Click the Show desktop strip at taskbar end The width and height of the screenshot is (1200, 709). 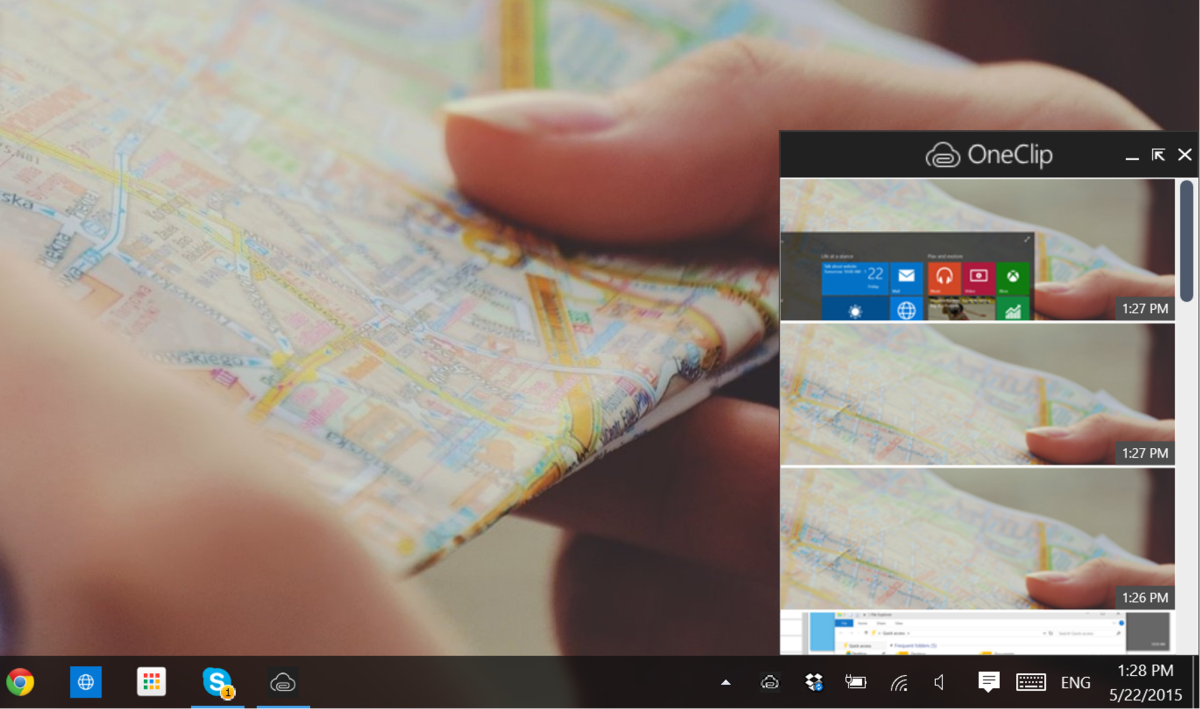(x=1196, y=682)
